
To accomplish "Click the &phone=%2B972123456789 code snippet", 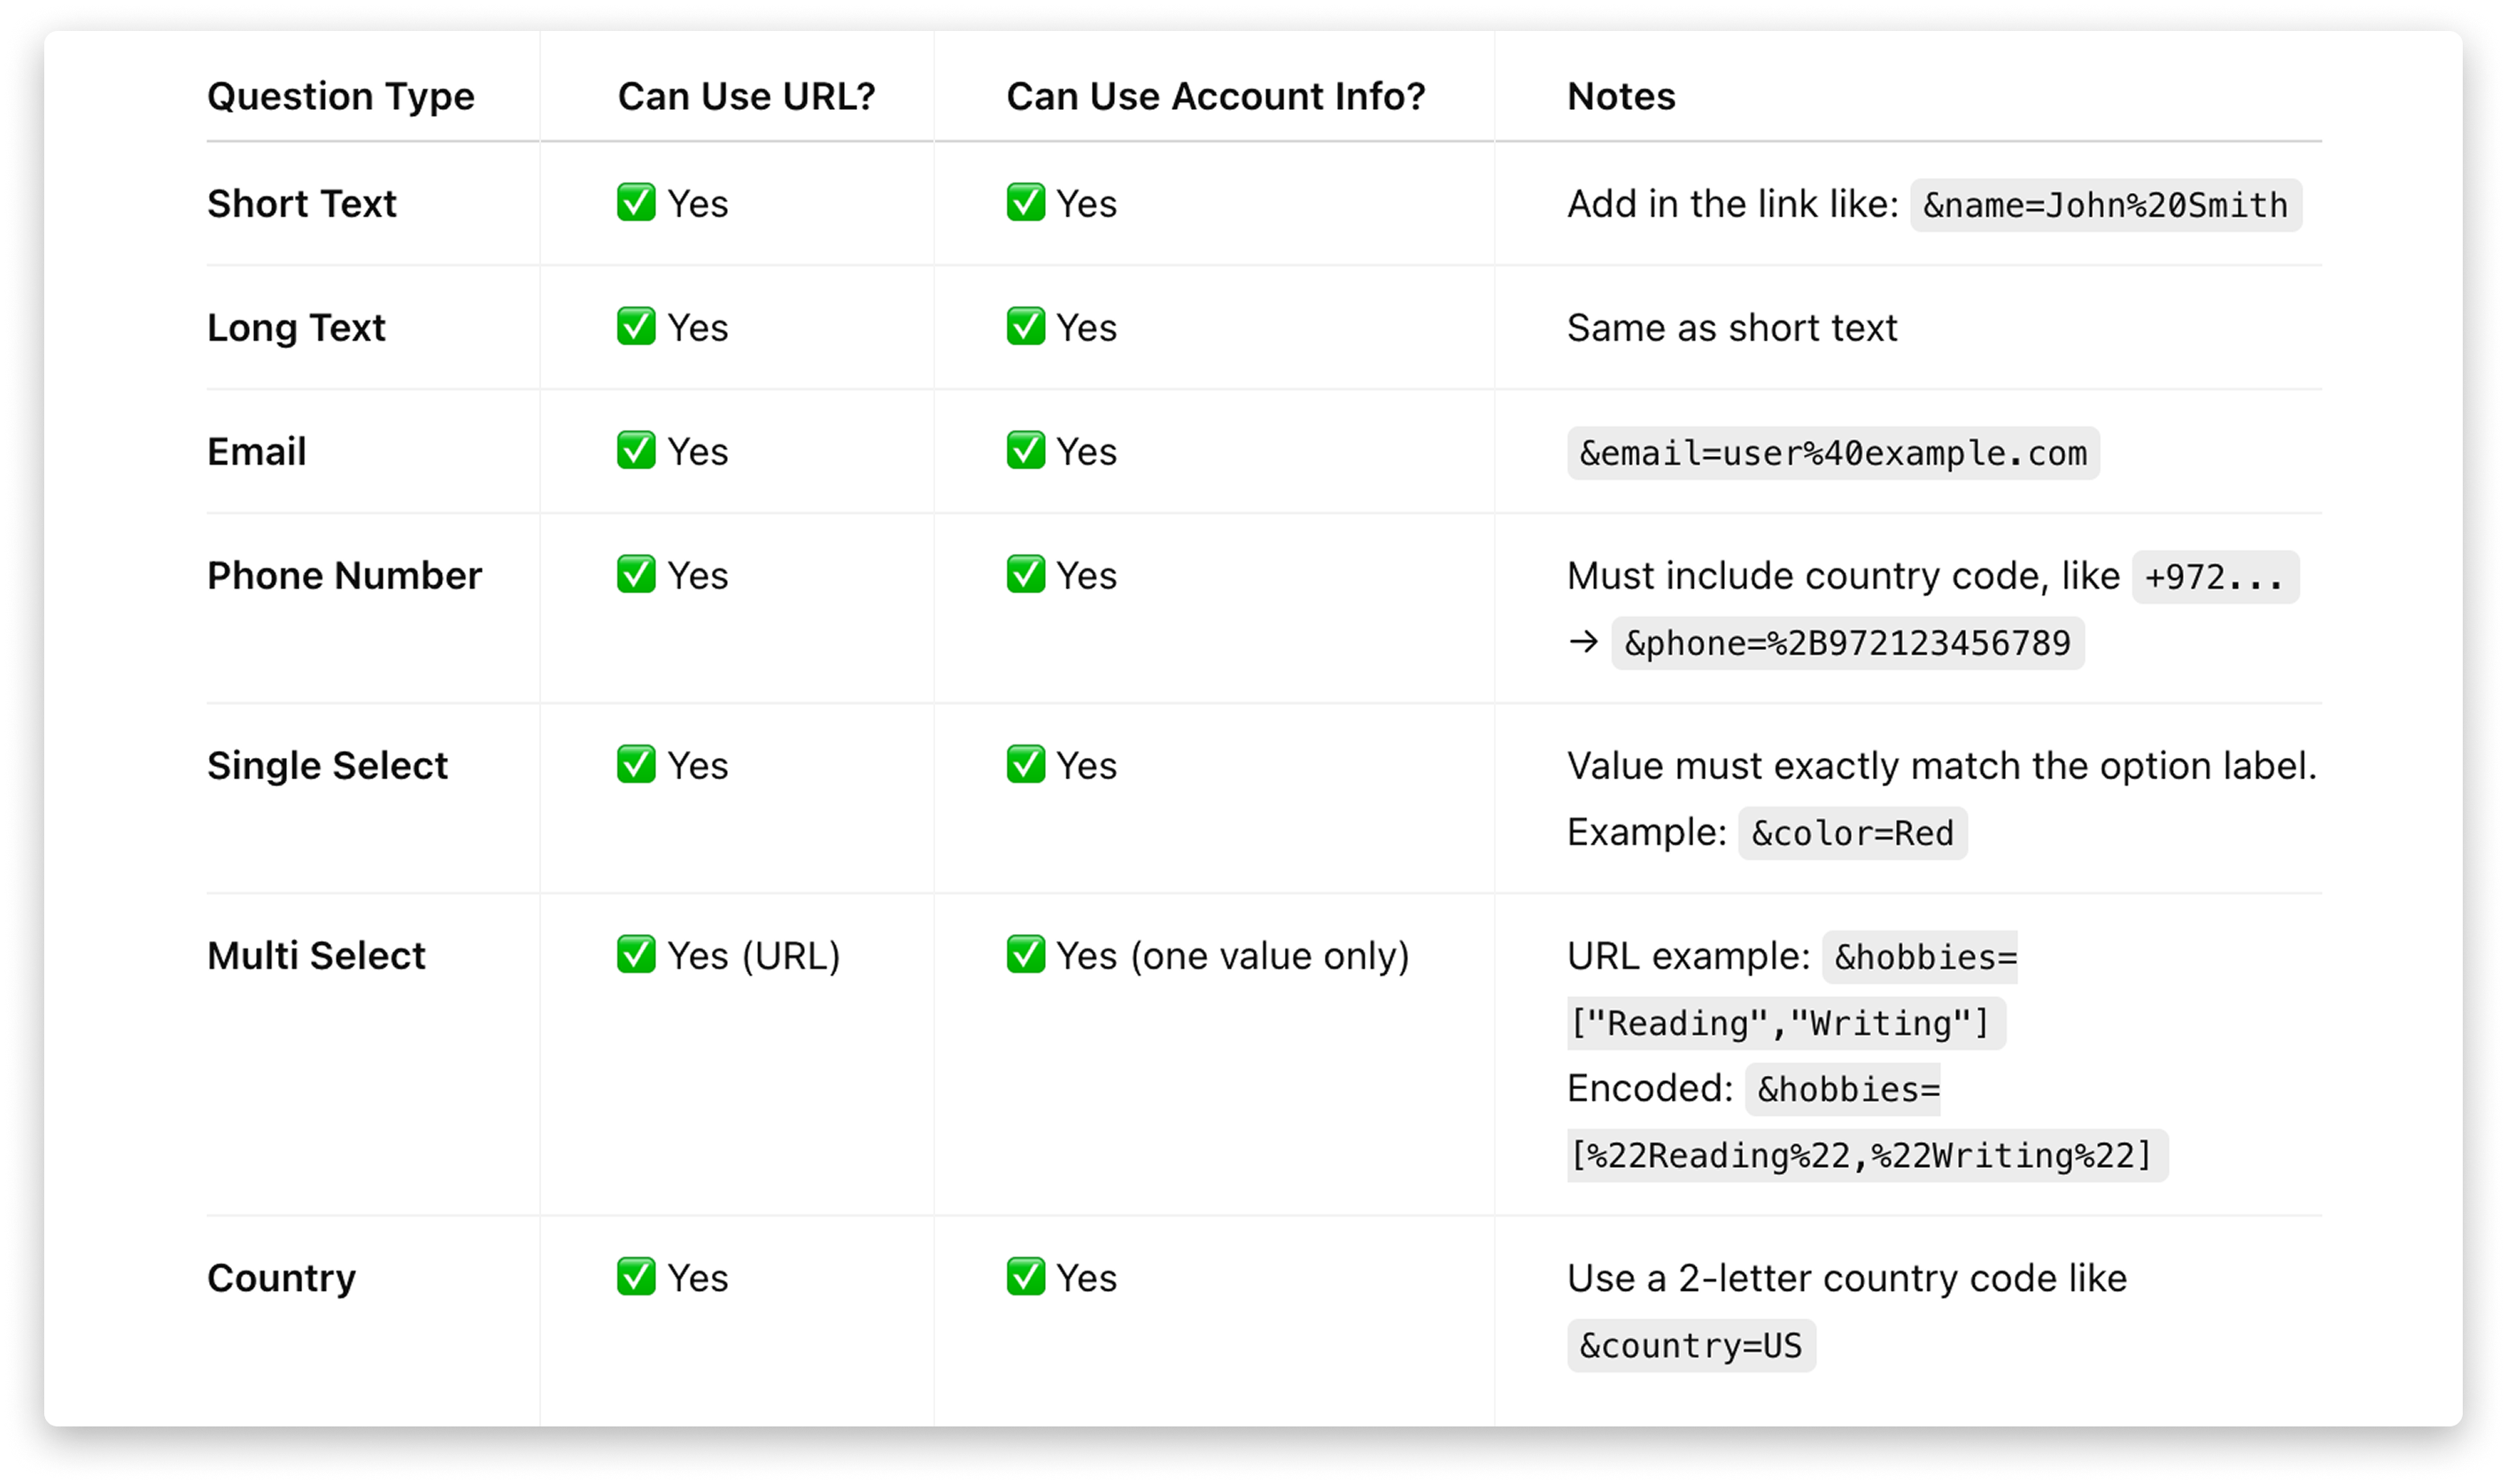I will [1847, 643].
